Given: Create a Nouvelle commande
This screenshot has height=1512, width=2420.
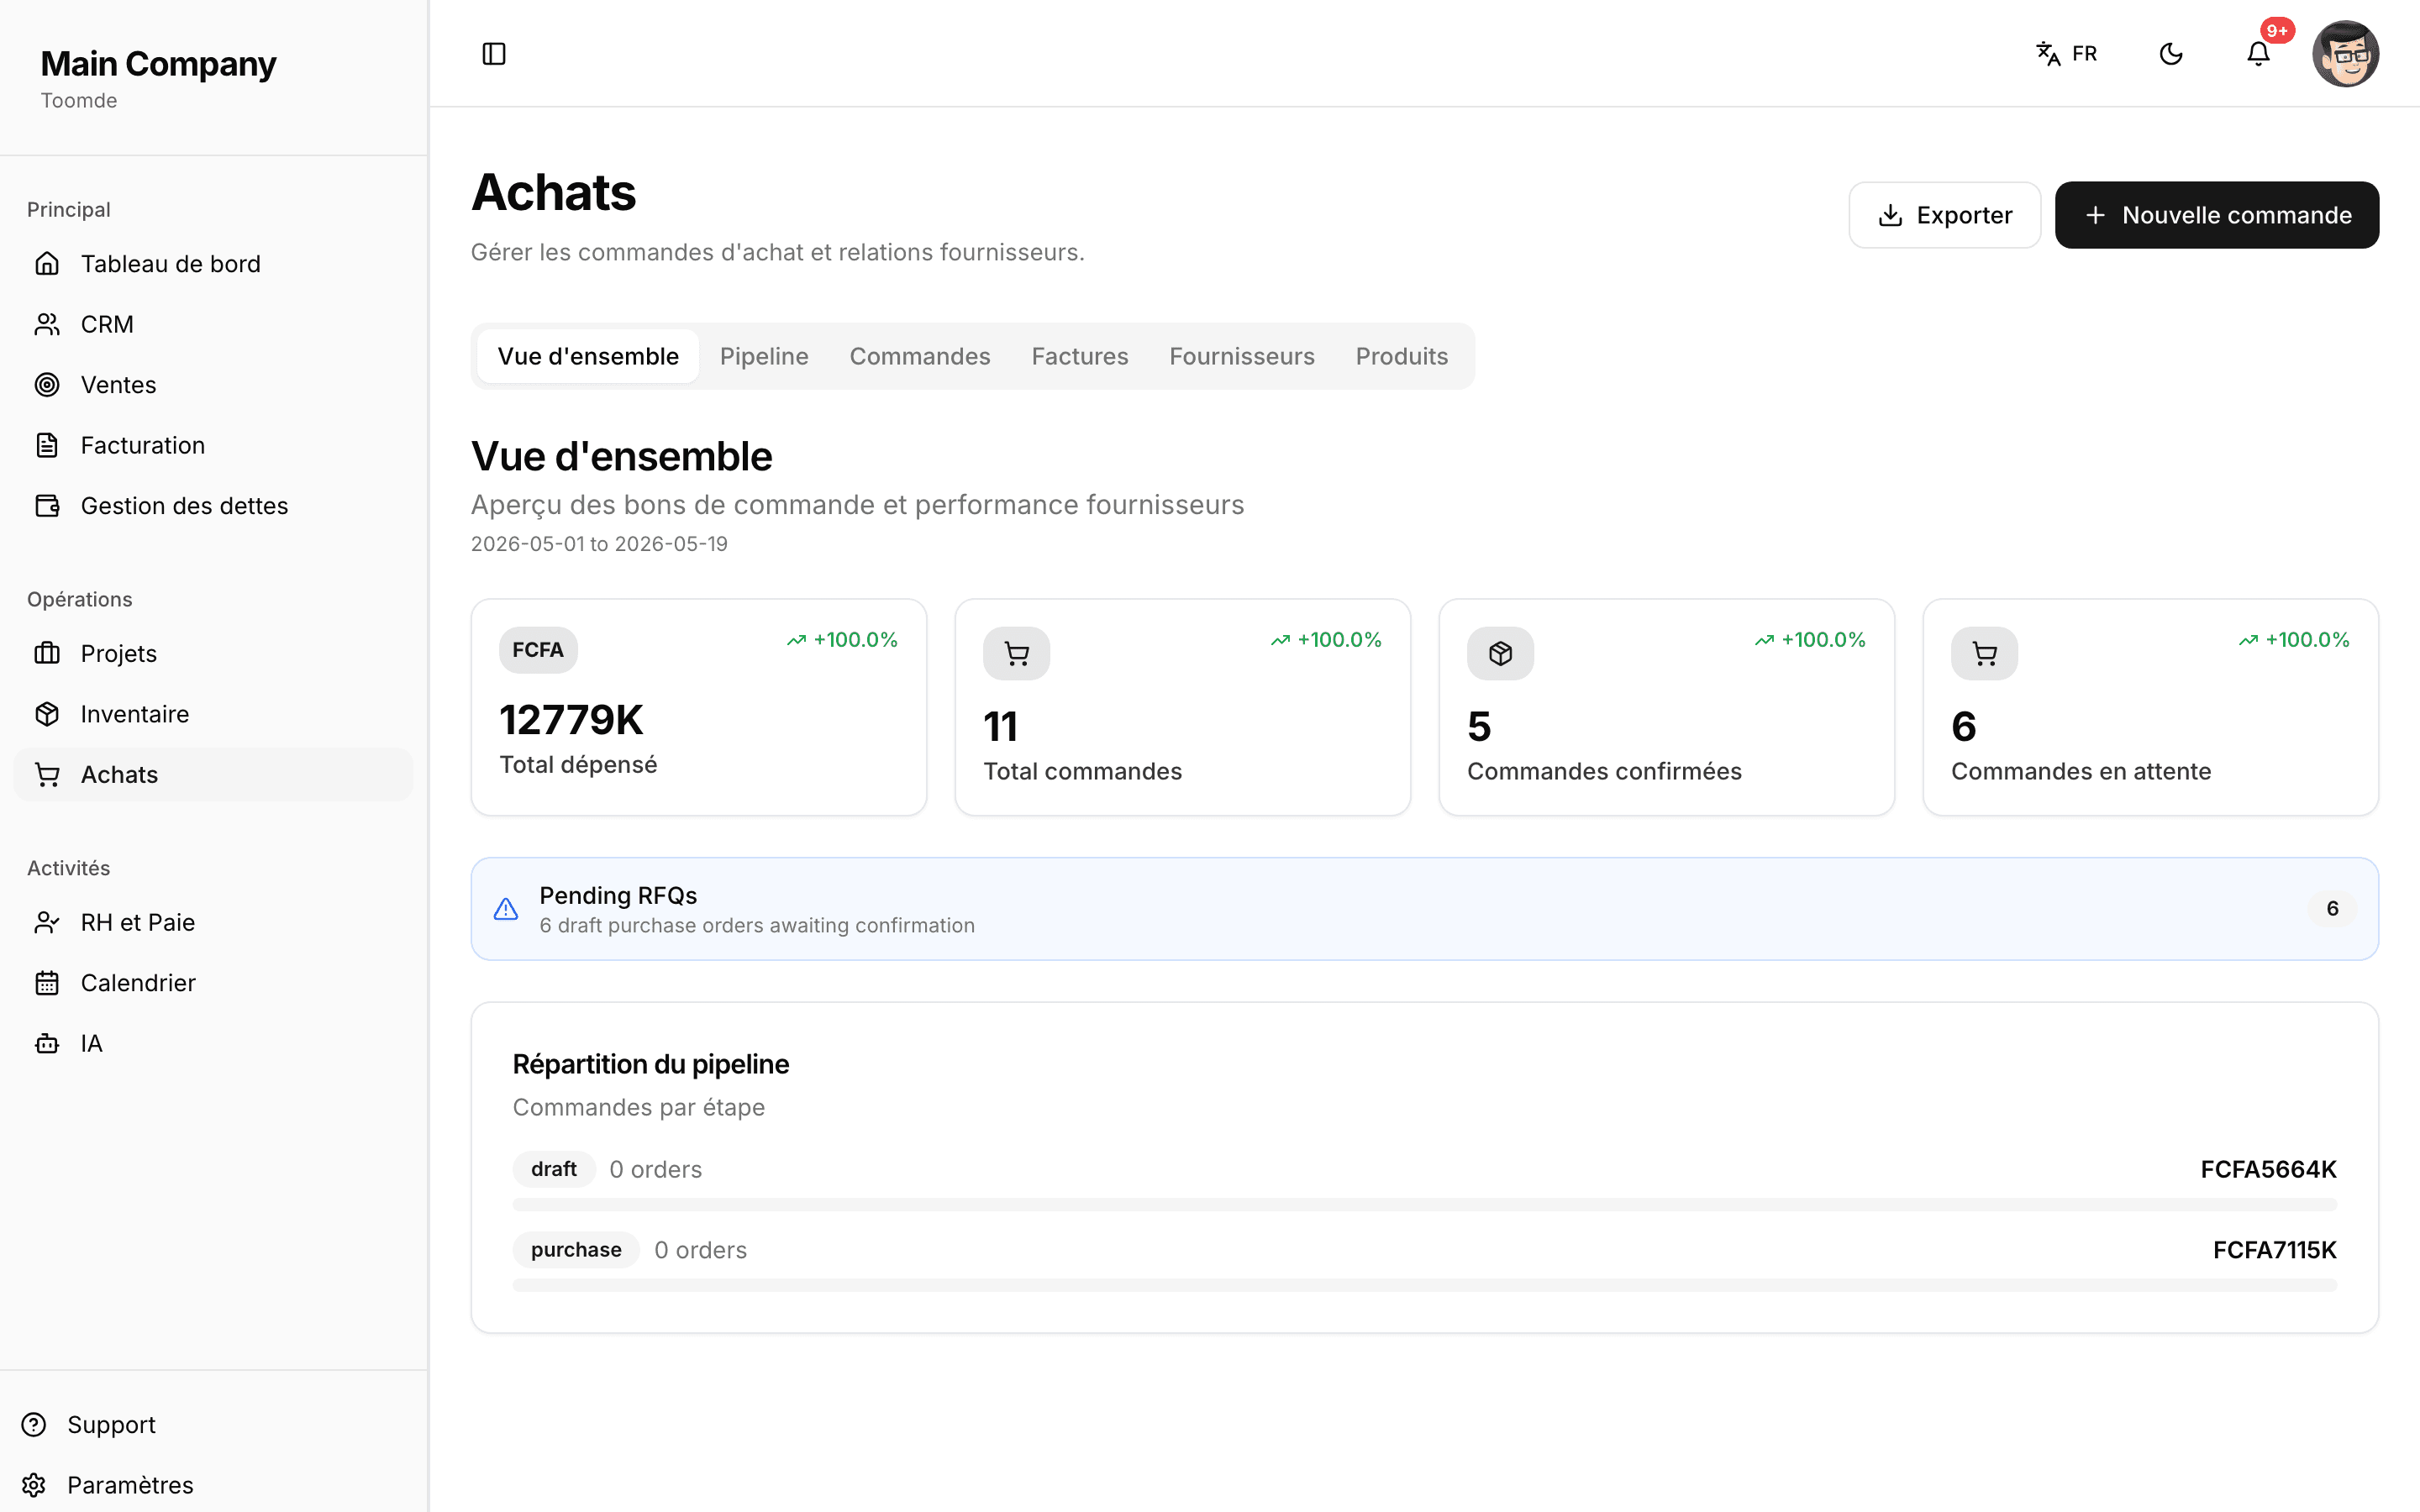Looking at the screenshot, I should pyautogui.click(x=2216, y=215).
